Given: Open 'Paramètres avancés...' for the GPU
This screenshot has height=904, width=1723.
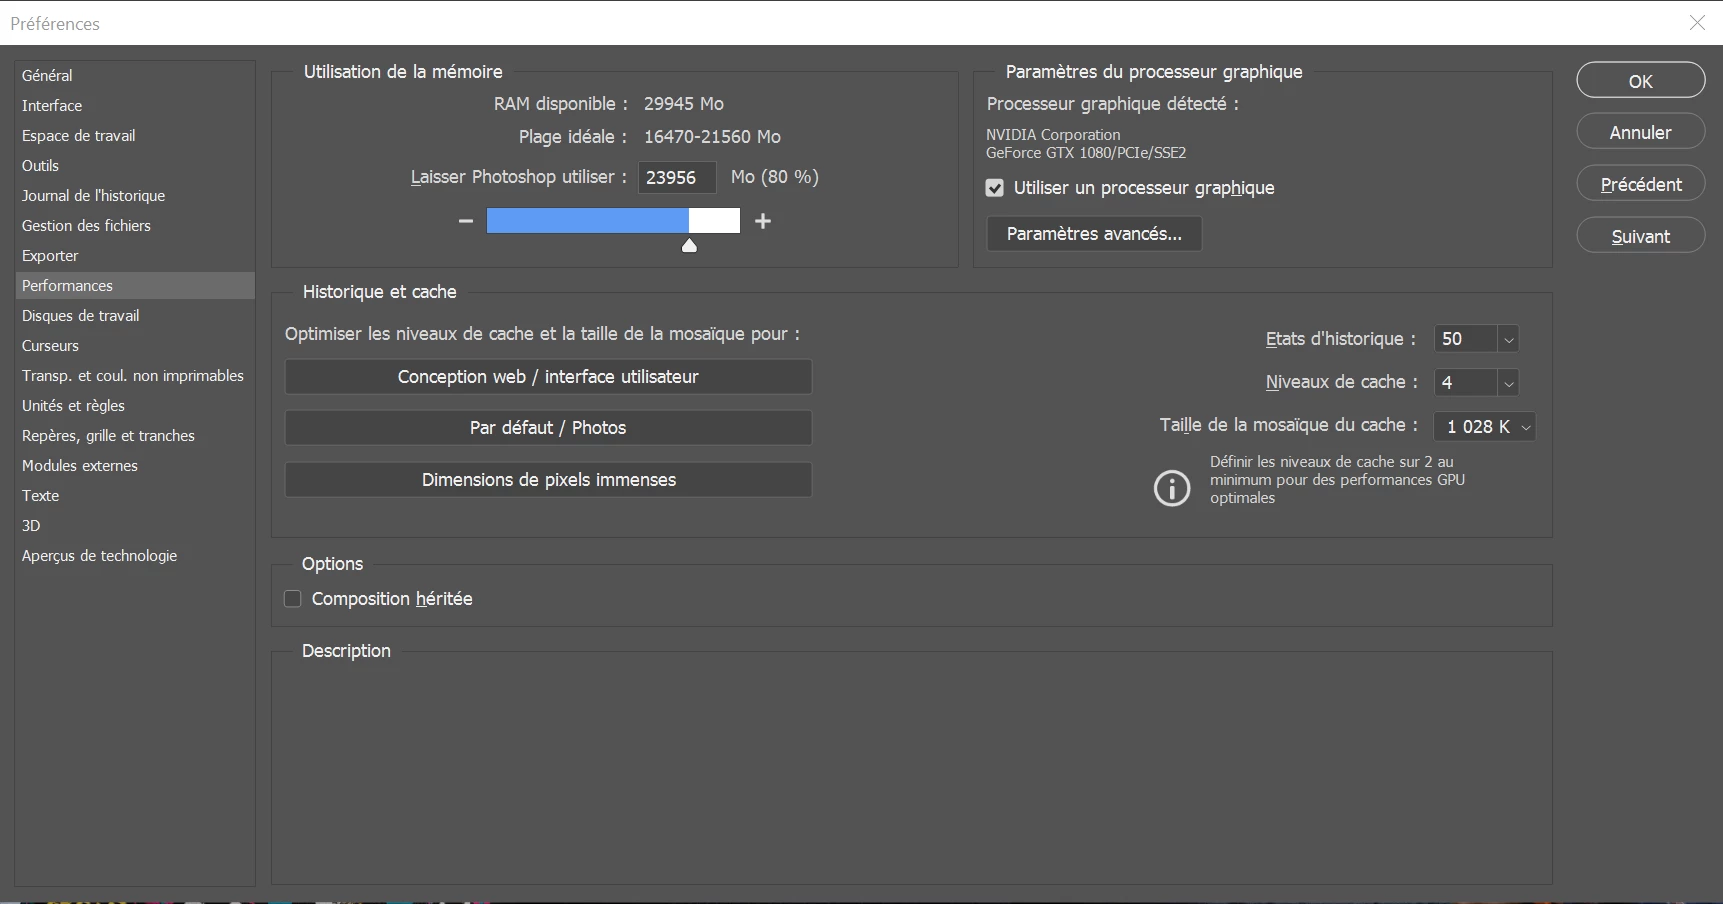Looking at the screenshot, I should coord(1094,233).
